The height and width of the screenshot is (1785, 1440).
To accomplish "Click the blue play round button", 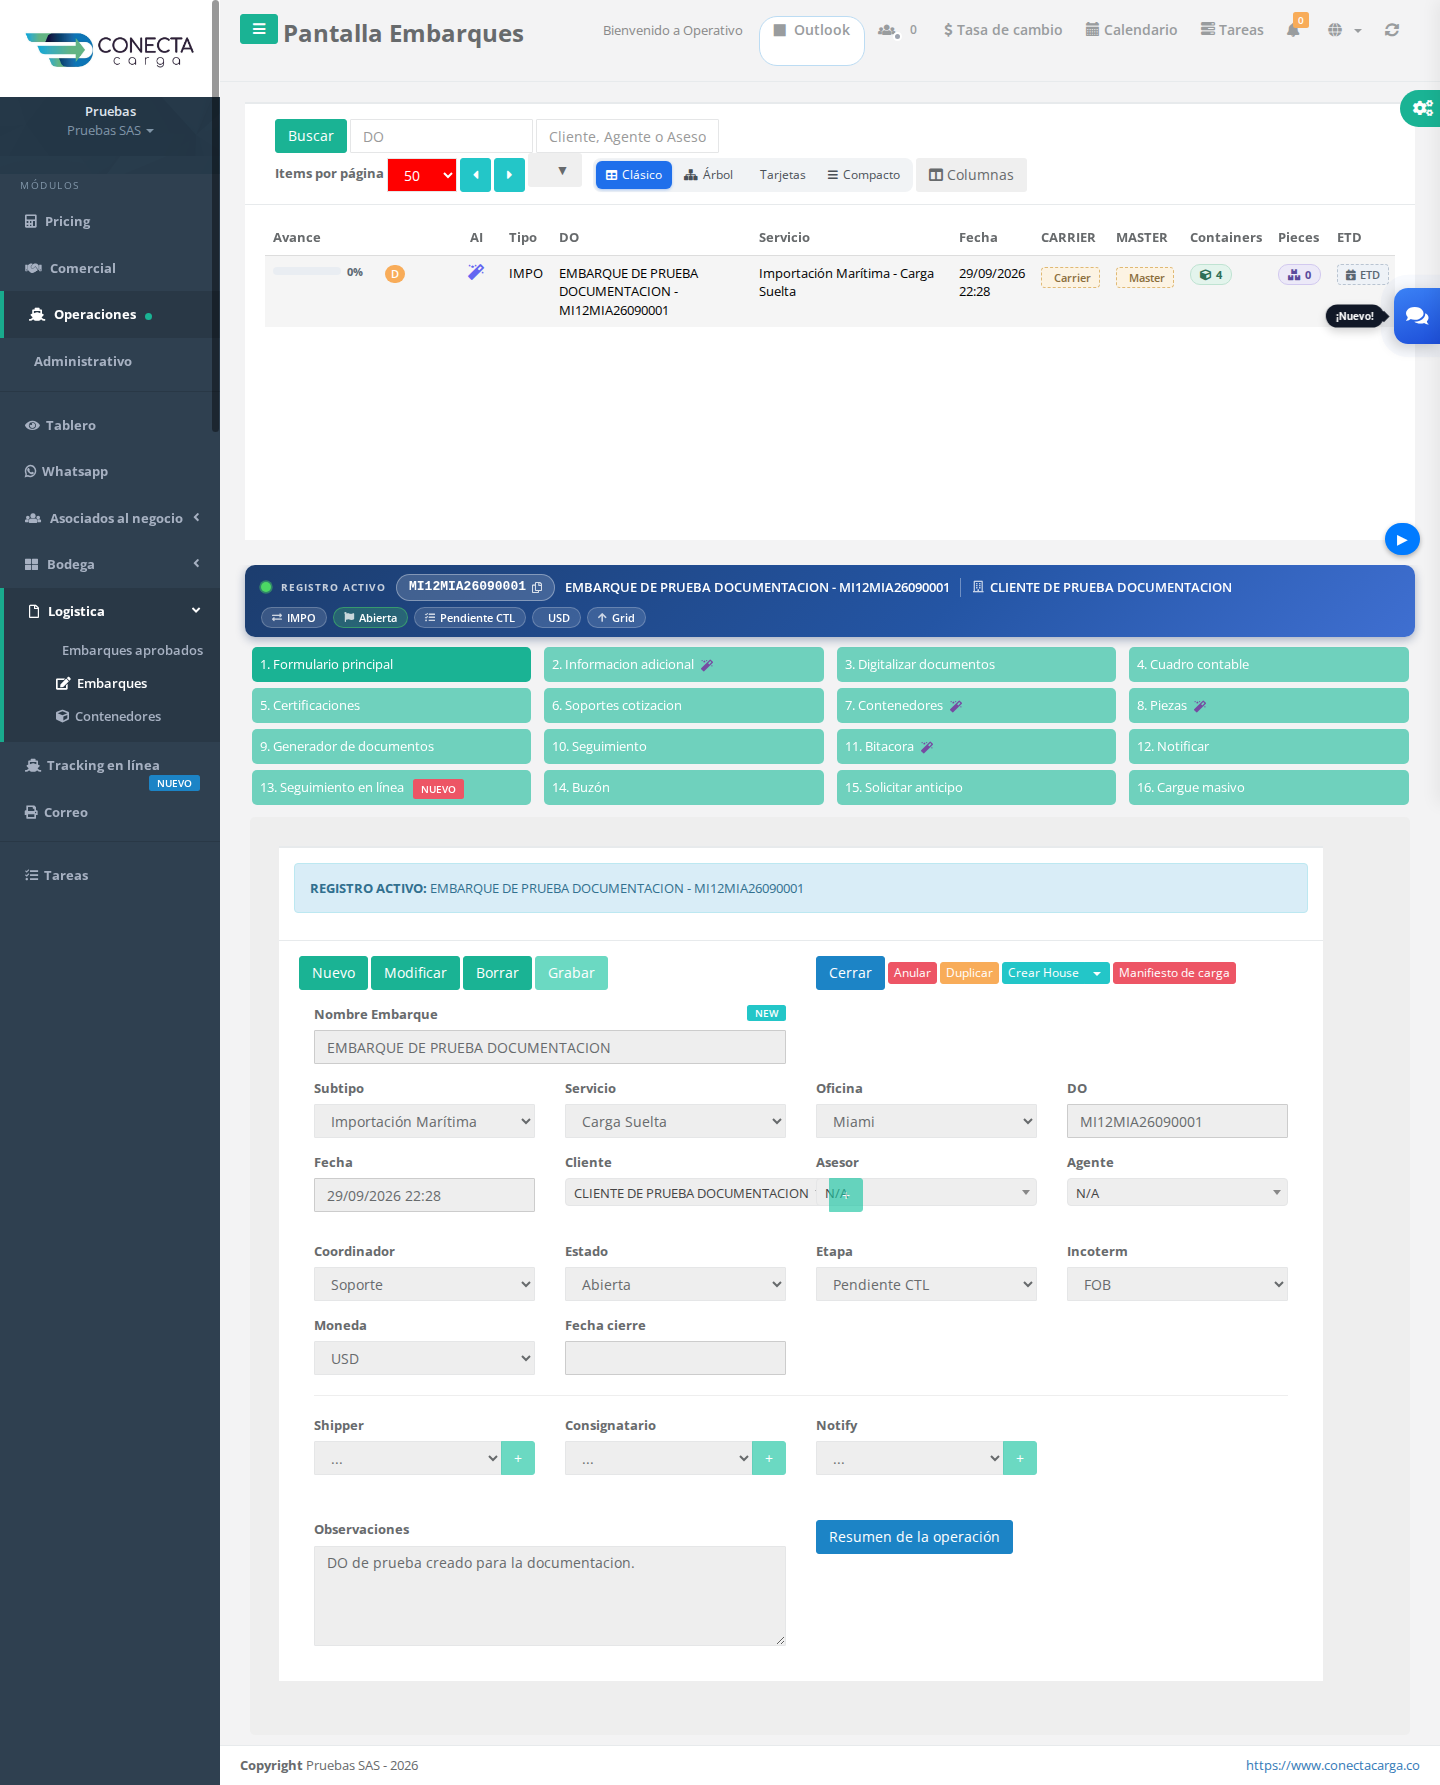I will tap(1402, 540).
